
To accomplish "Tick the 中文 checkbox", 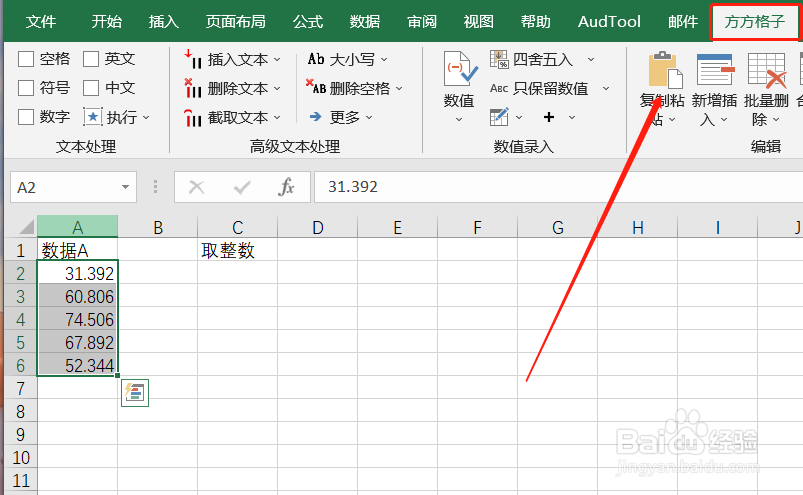I will pyautogui.click(x=91, y=88).
